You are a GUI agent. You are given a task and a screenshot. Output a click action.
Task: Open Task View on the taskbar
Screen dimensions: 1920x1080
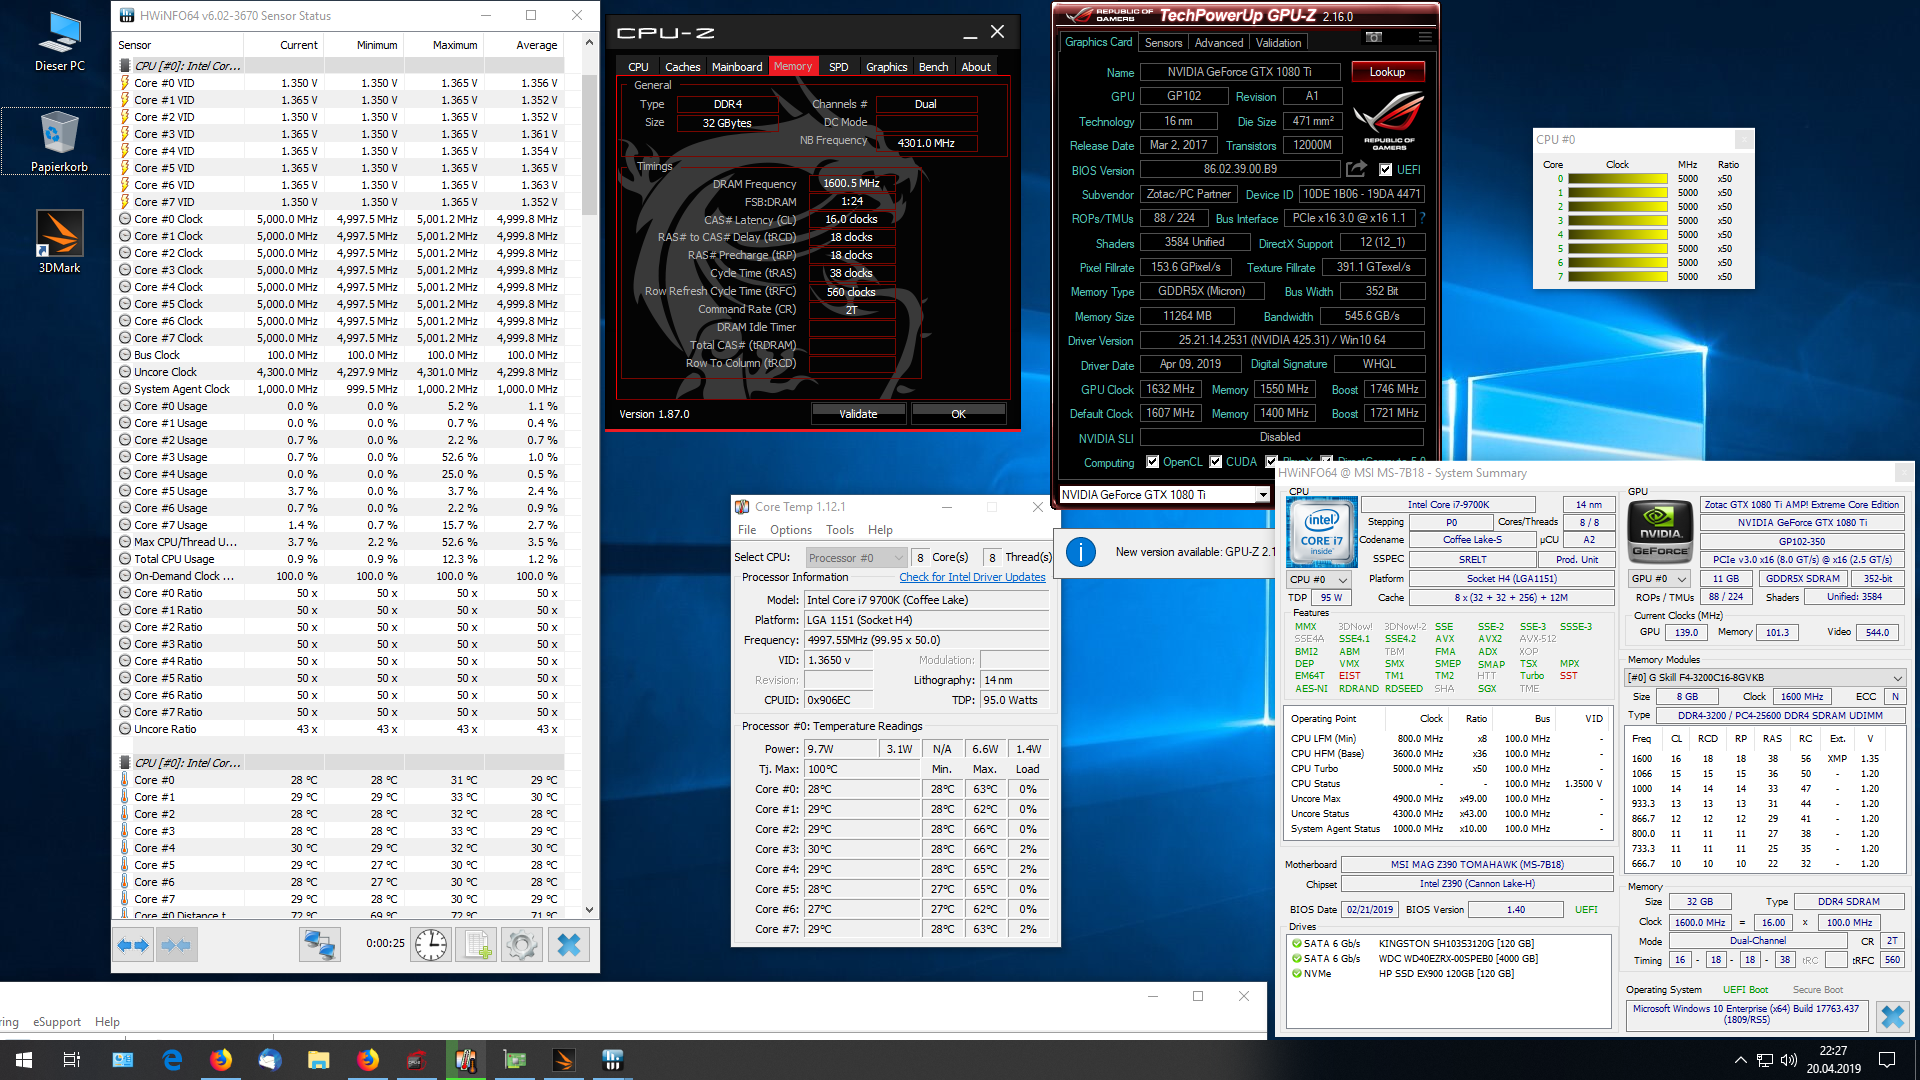pyautogui.click(x=72, y=1060)
